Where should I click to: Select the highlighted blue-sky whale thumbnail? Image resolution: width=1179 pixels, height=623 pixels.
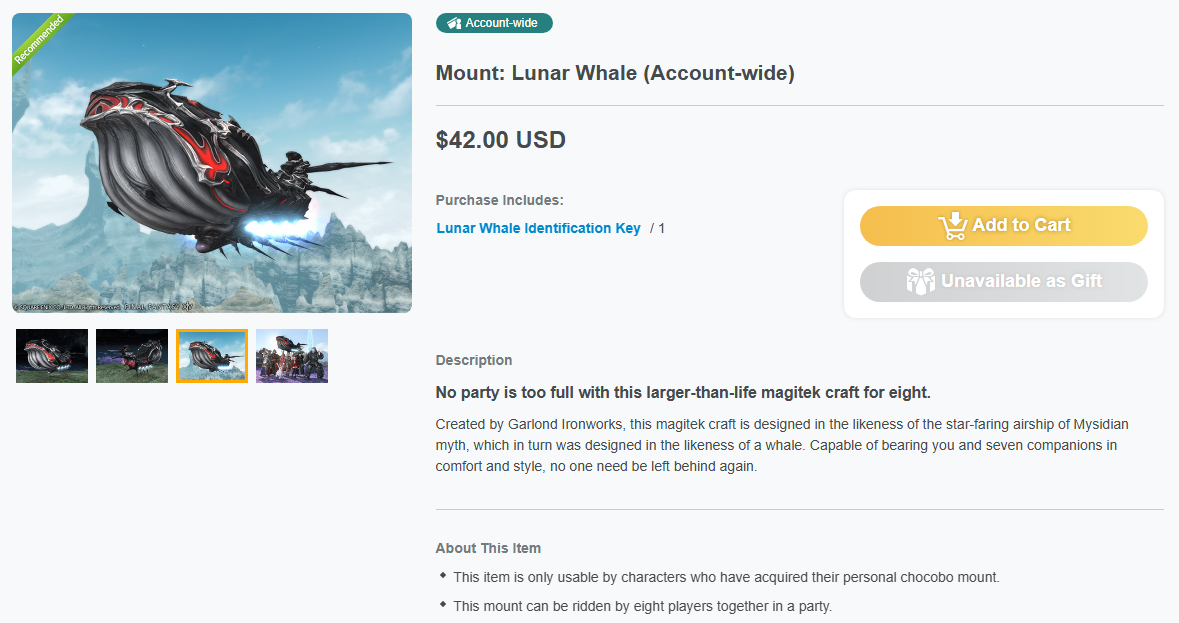[212, 356]
